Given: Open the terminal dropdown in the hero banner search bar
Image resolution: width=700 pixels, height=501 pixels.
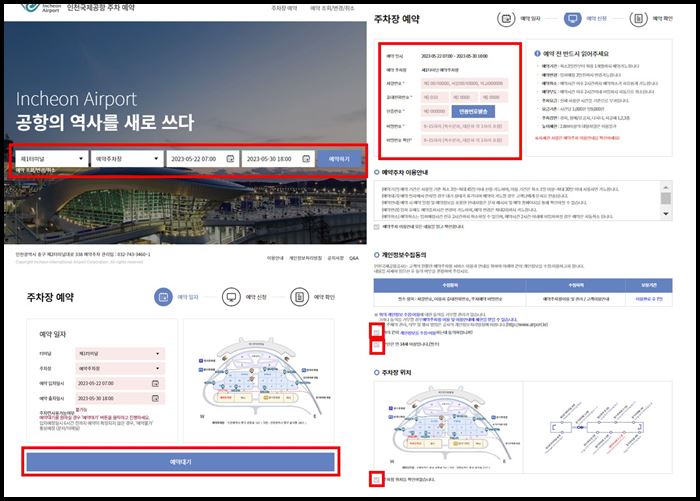Looking at the screenshot, I should pos(51,159).
